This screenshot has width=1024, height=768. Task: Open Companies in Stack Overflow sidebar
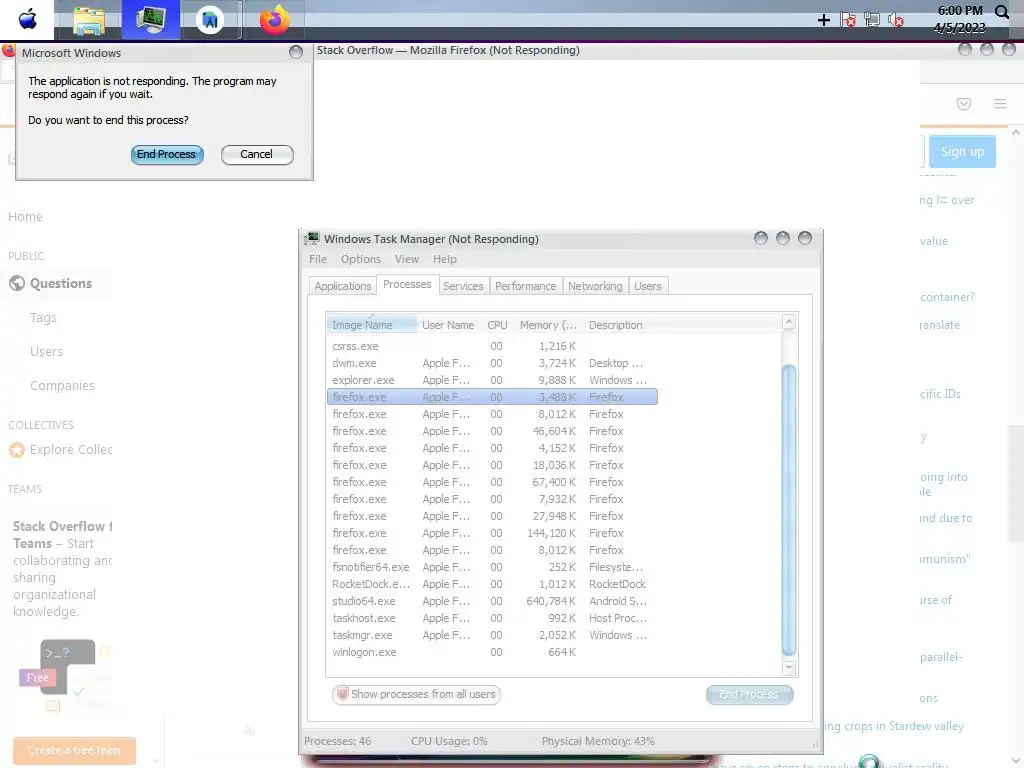62,386
